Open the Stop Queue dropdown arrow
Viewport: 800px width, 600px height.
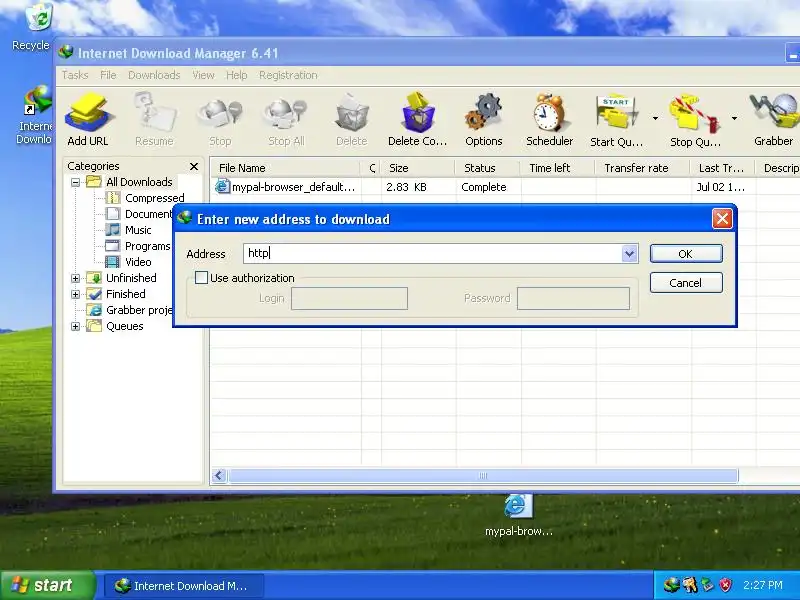tap(734, 118)
